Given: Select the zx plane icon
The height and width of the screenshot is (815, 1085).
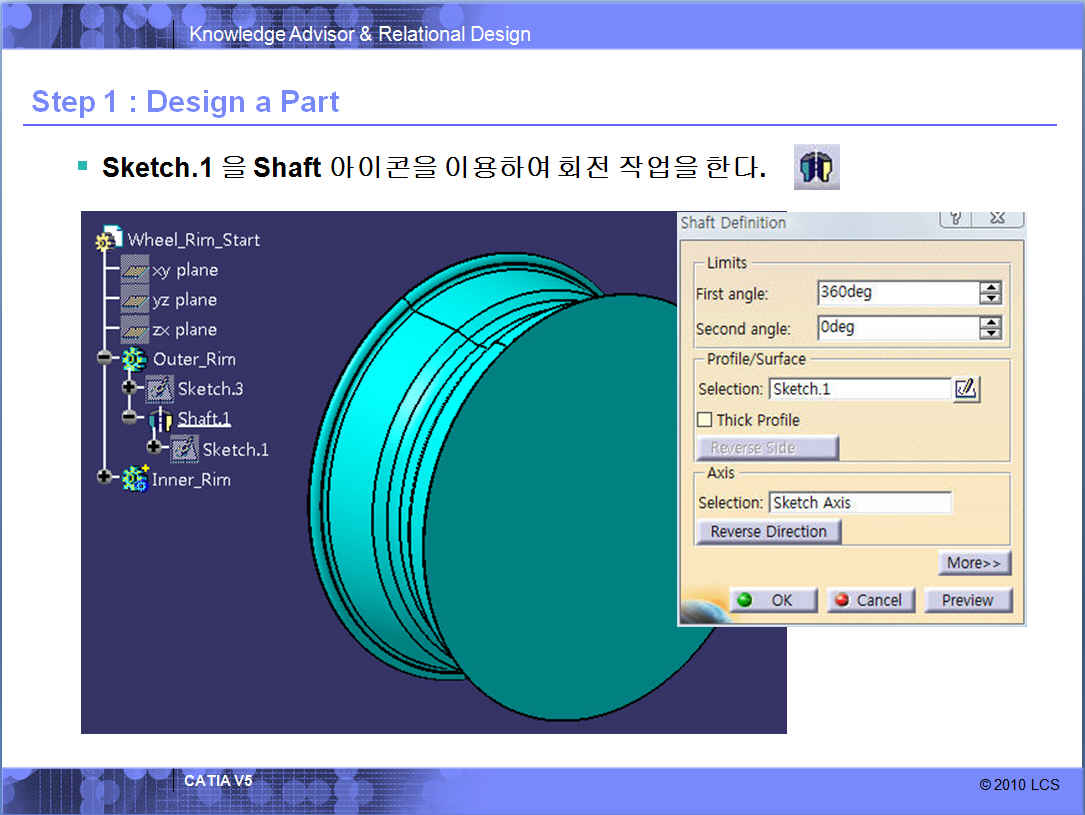Looking at the screenshot, I should click(134, 330).
